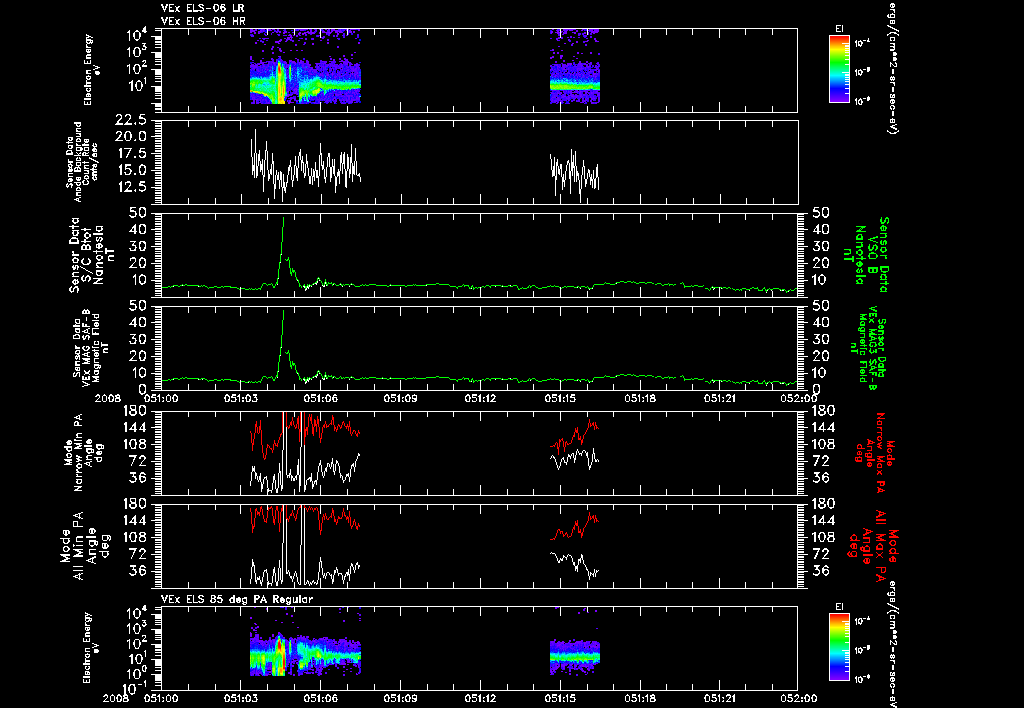1024x708 pixels.
Task: Click the '051:18' time tick on bottom axis
Action: click(640, 698)
